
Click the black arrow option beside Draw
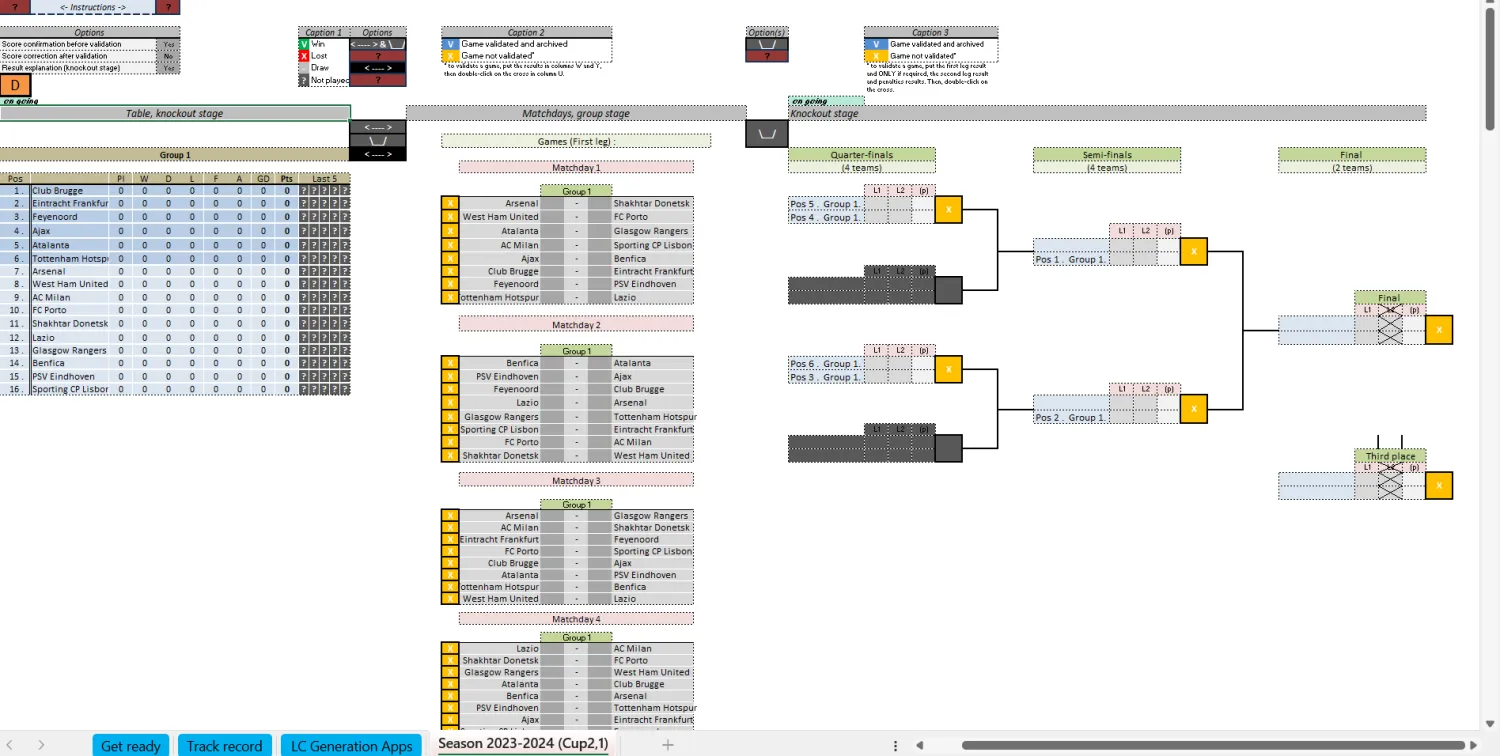(x=377, y=68)
